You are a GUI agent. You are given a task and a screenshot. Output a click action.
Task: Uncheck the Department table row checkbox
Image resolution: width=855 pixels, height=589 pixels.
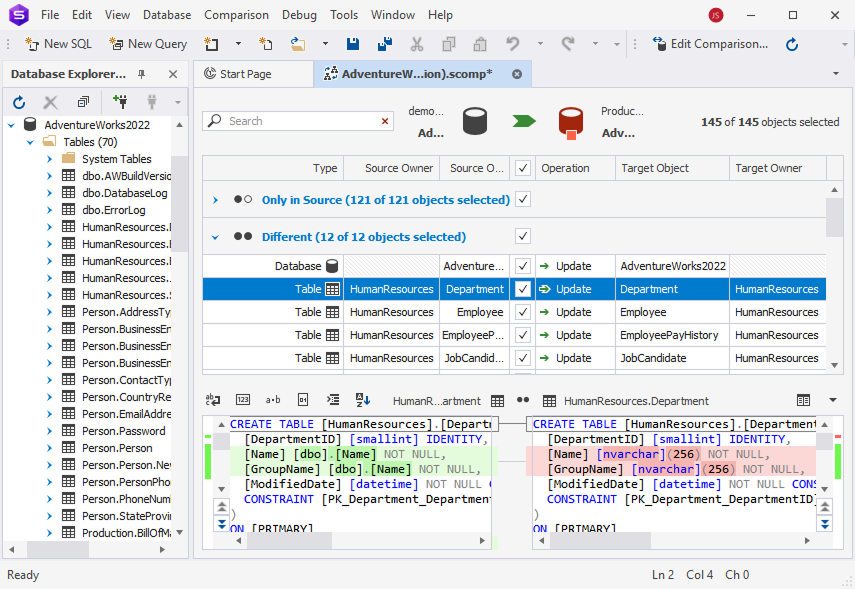[x=522, y=288]
